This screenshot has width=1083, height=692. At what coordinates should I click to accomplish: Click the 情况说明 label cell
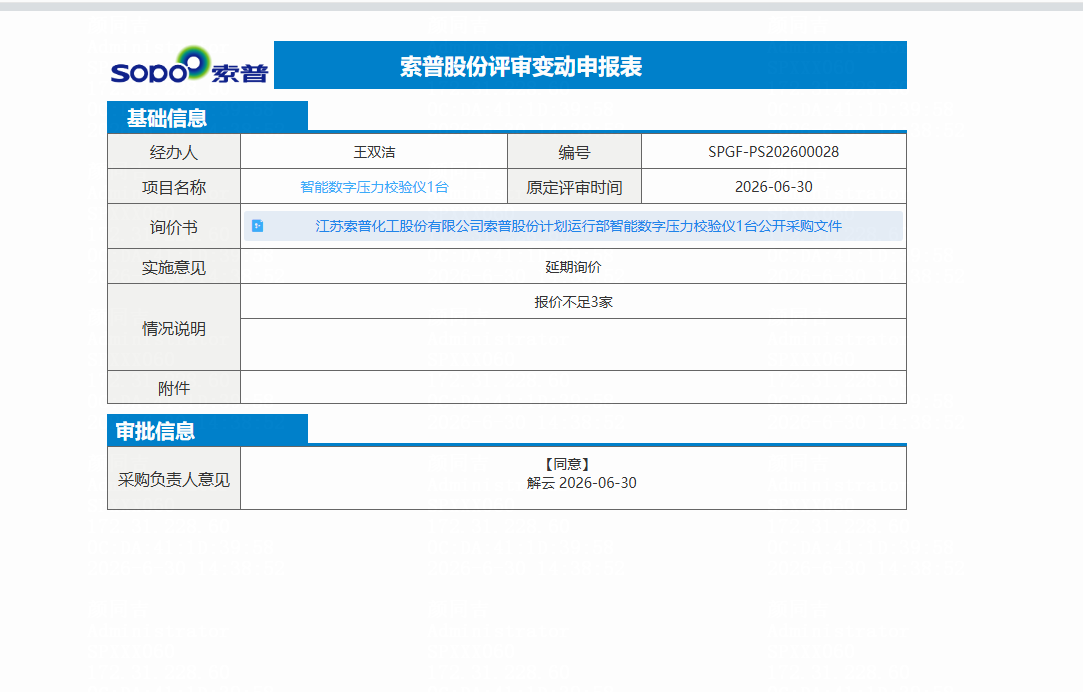click(174, 328)
